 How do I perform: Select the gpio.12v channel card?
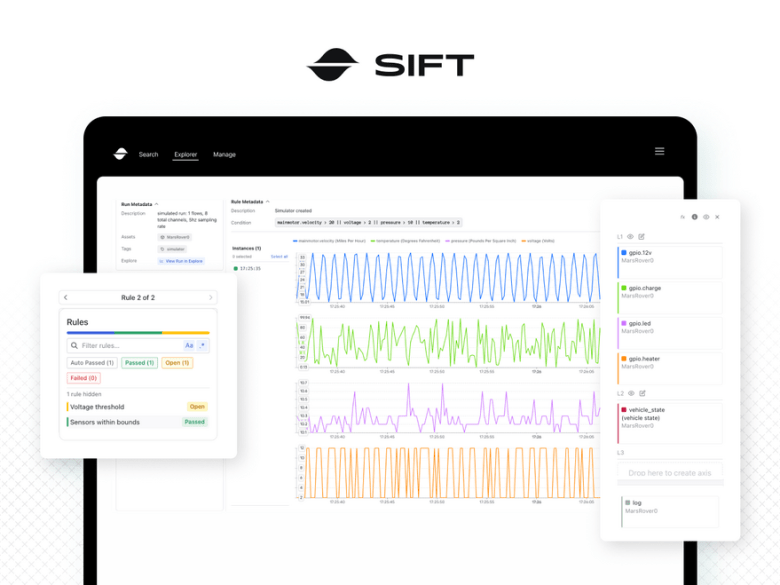670,262
